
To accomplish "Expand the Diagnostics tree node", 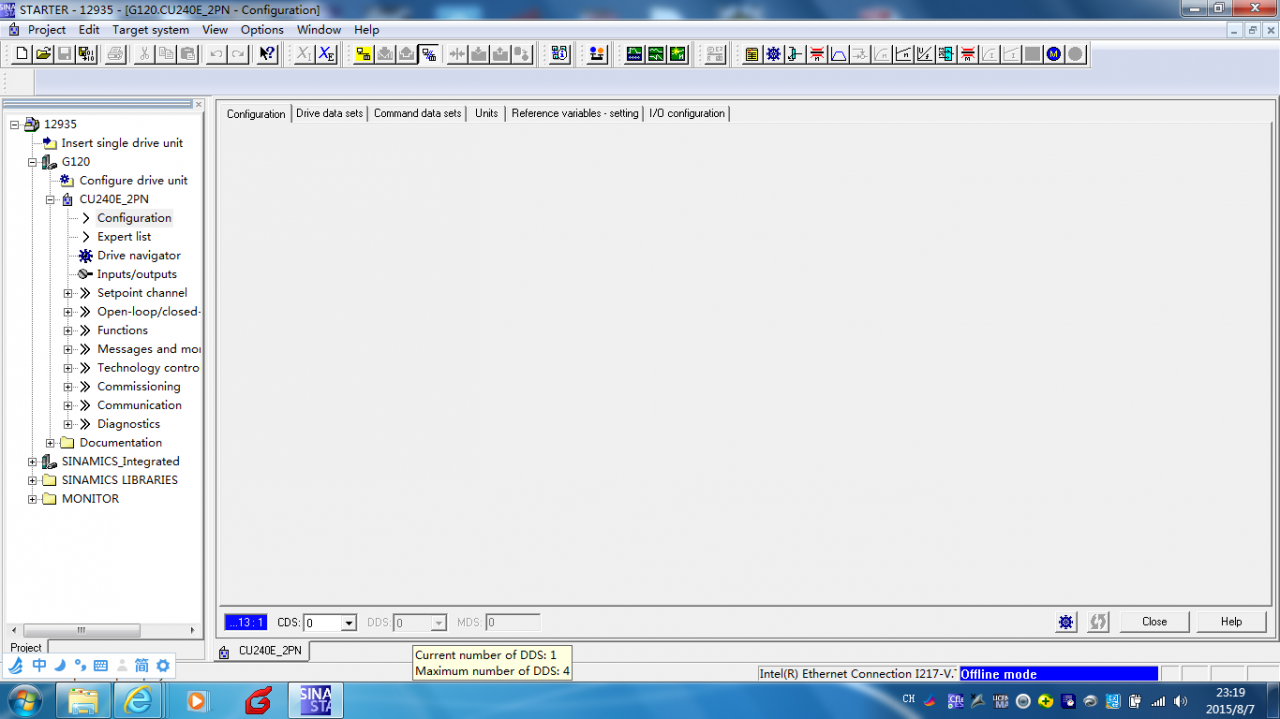I will click(69, 424).
